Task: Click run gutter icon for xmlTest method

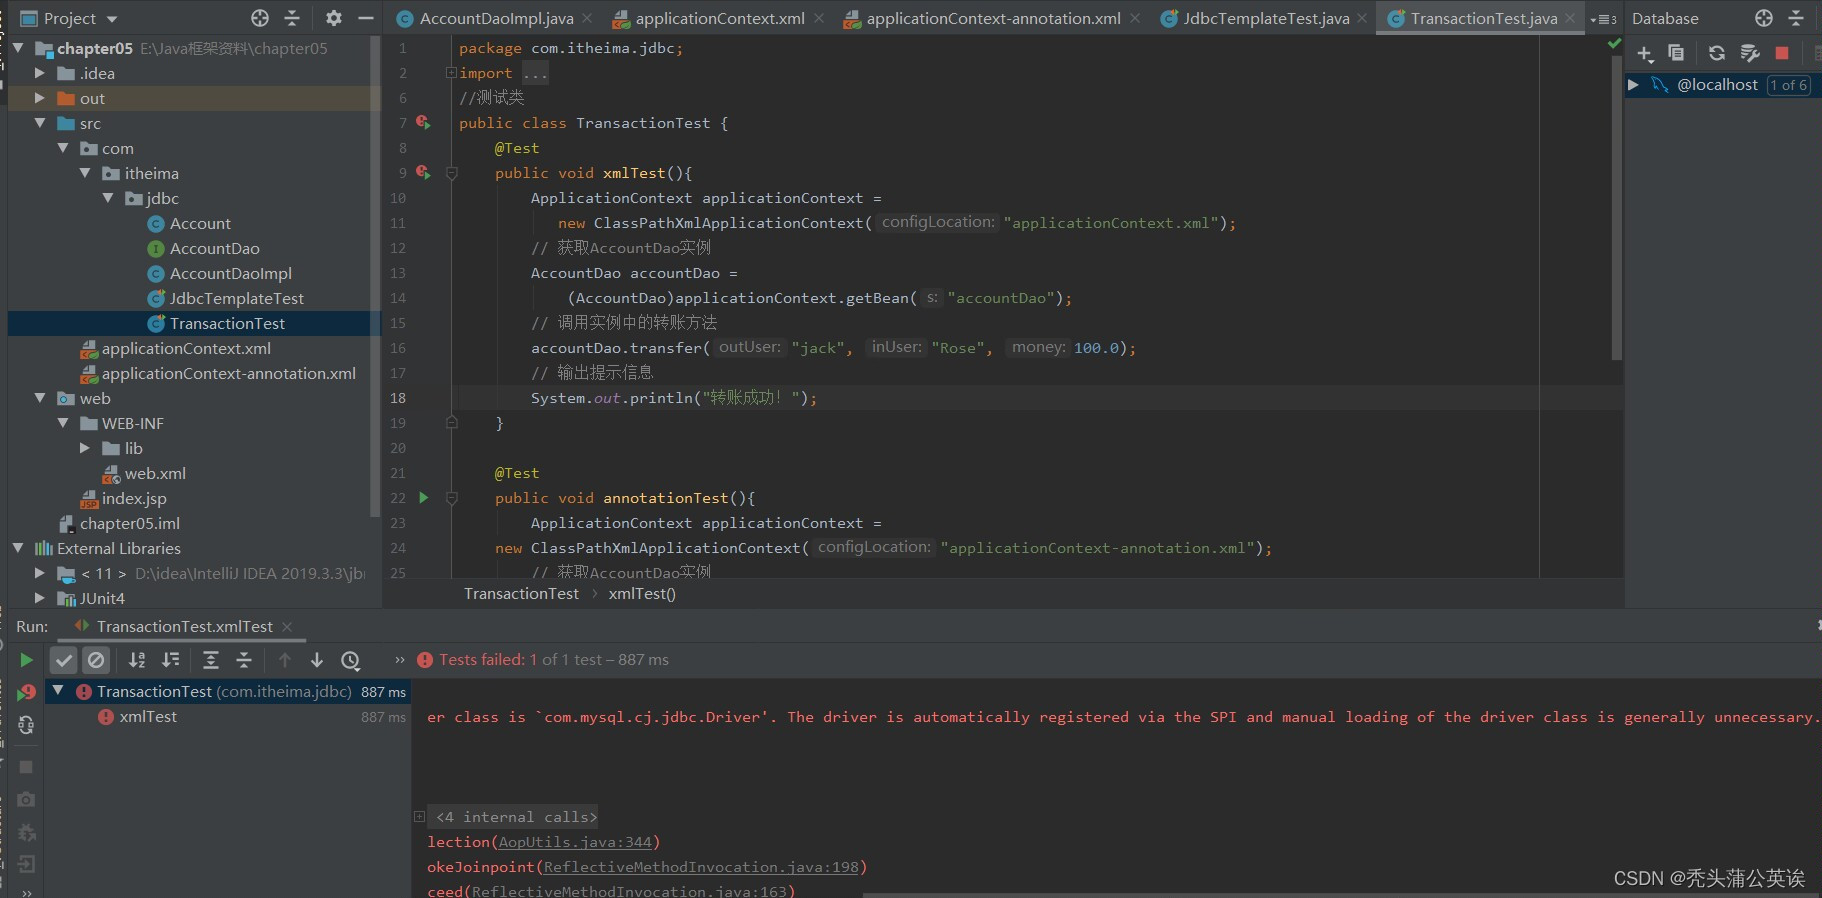Action: pos(423,172)
